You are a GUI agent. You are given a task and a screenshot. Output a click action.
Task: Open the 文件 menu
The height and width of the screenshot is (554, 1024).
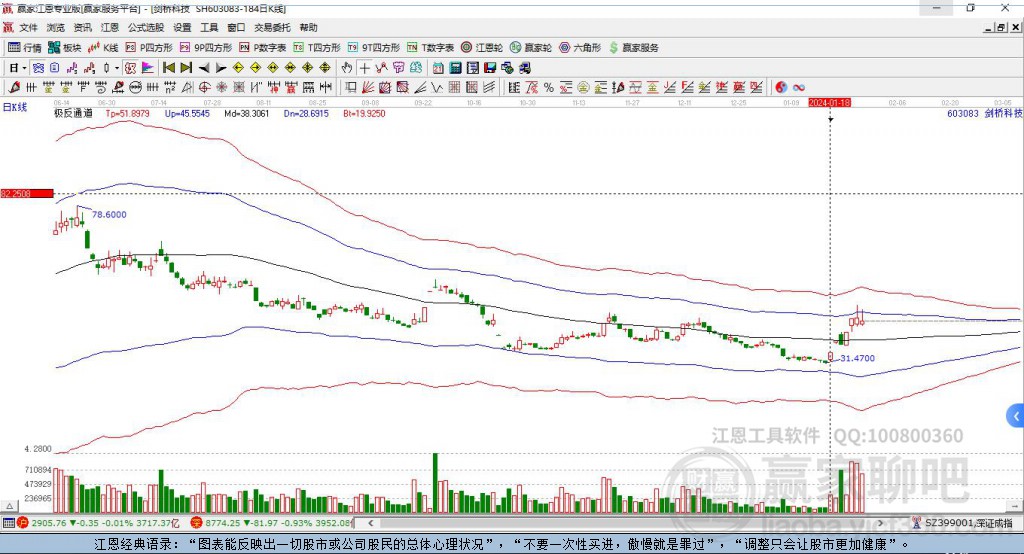point(29,27)
